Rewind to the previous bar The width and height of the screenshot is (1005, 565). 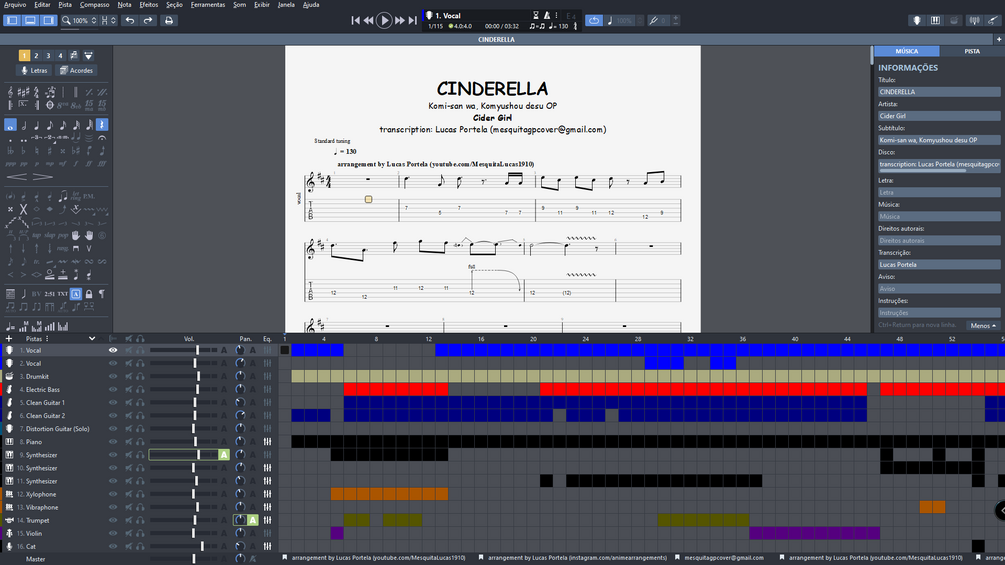click(369, 20)
